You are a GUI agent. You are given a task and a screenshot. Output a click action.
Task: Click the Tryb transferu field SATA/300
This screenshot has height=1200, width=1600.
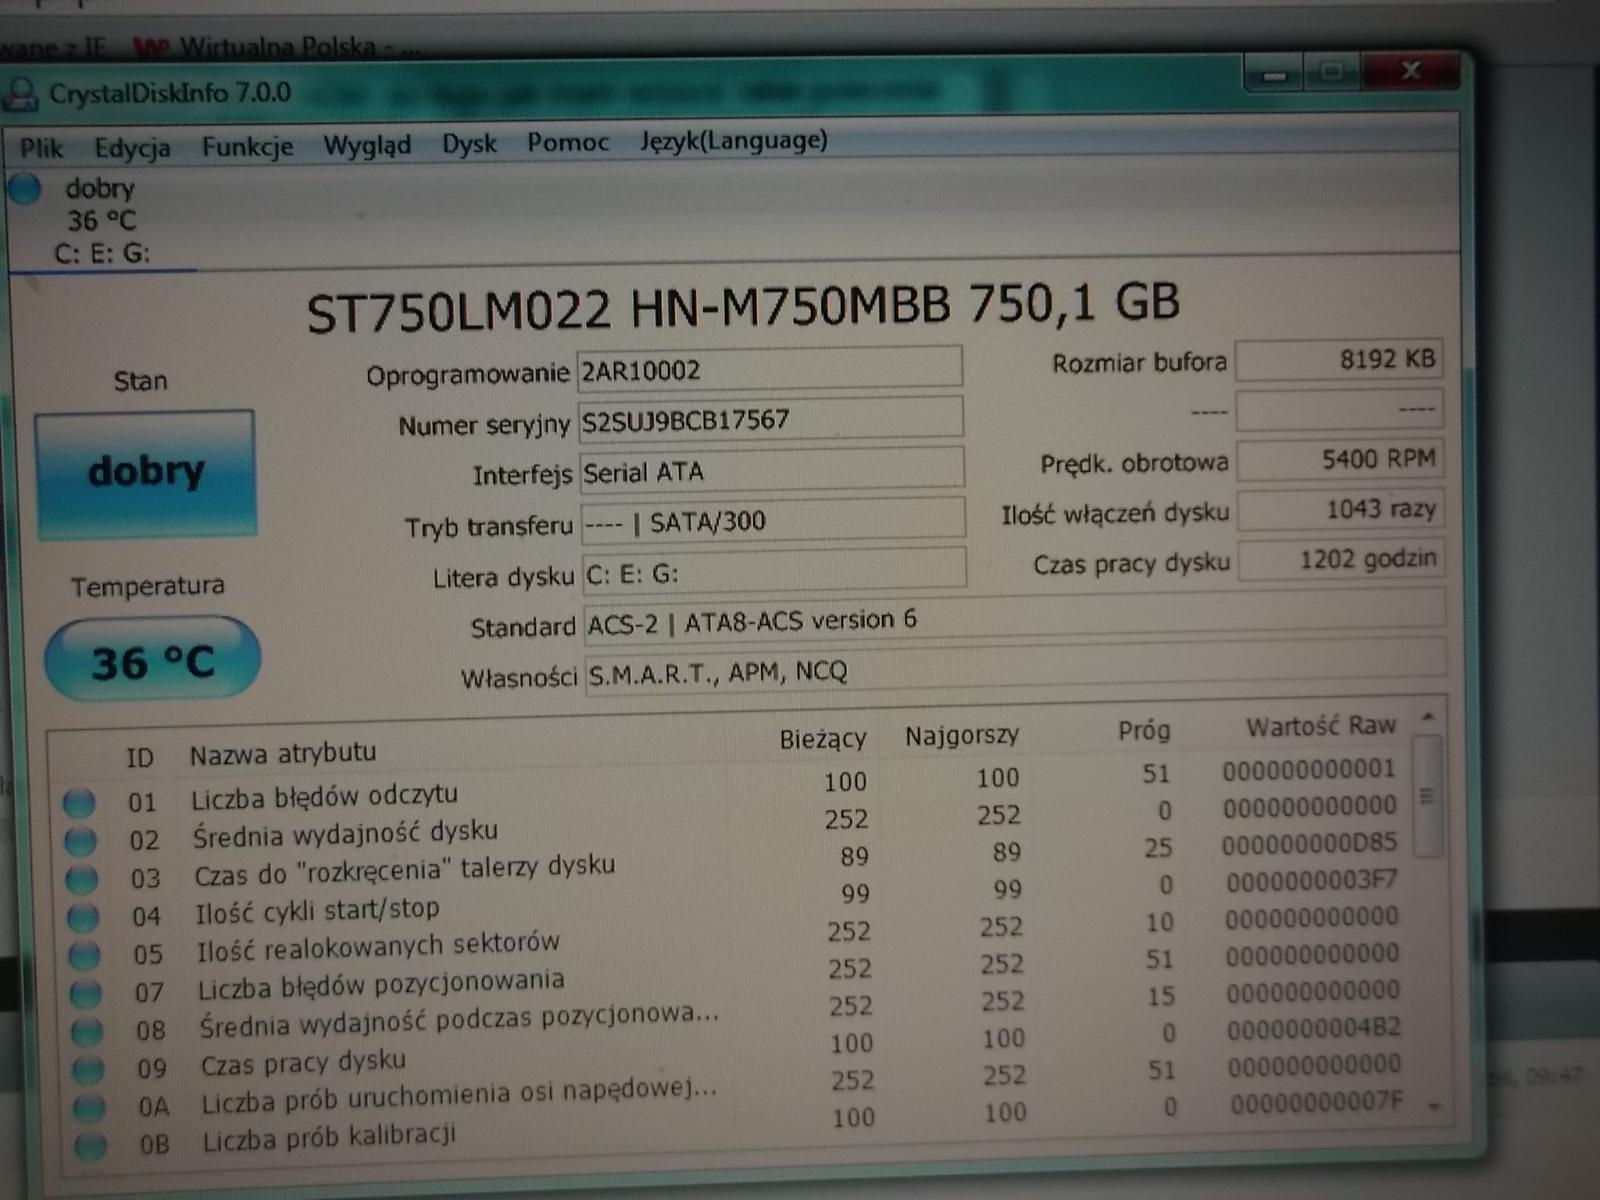pyautogui.click(x=772, y=521)
